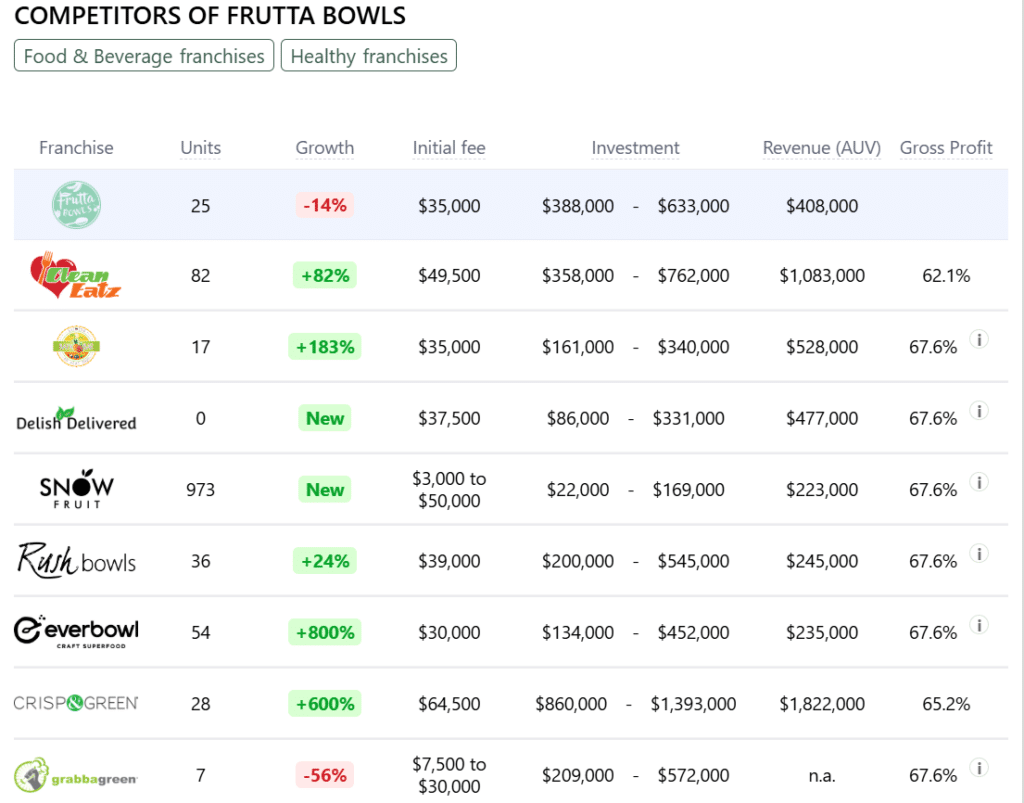This screenshot has width=1024, height=803.
Task: Select the +183% growth badge
Action: coord(325,347)
